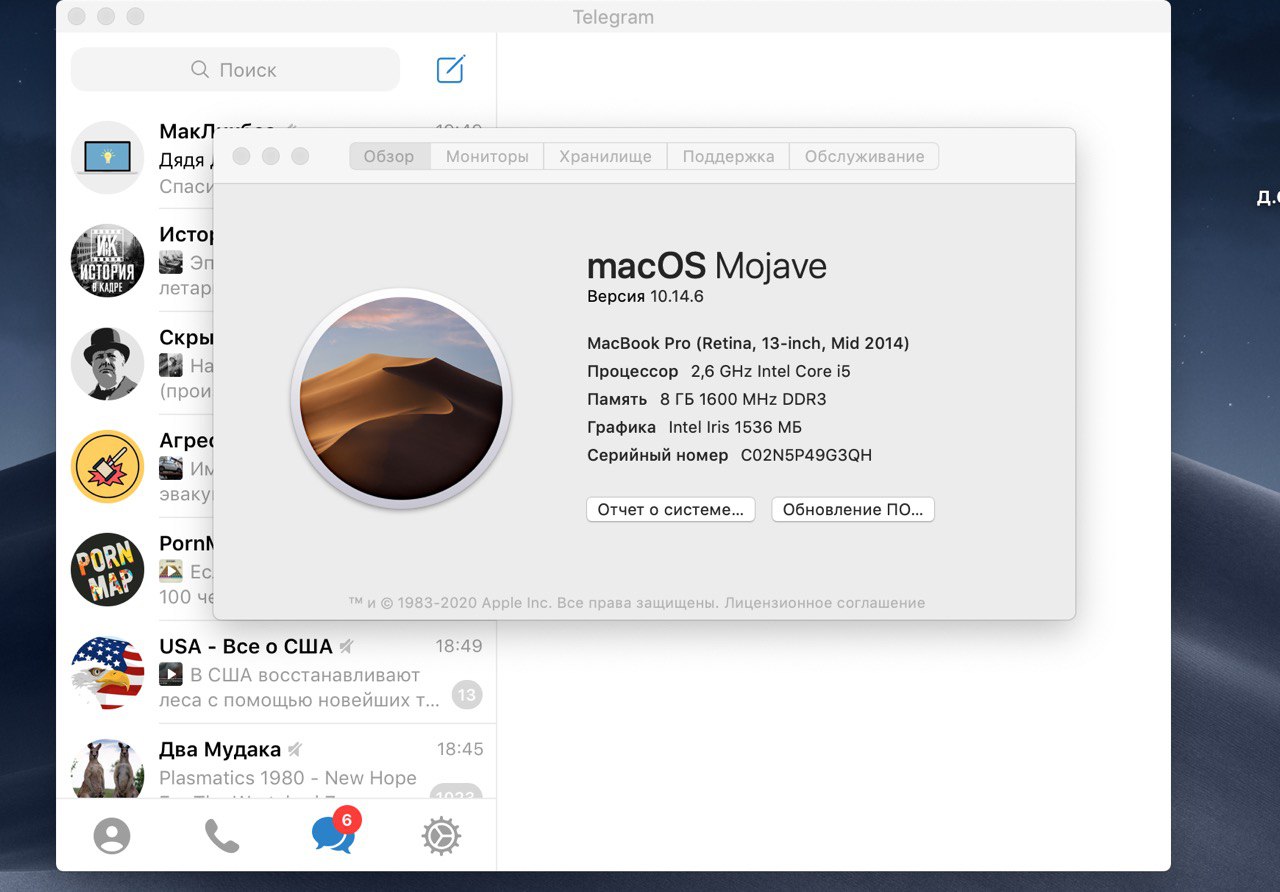Click the Два Мудака kangaroo avatar

(108, 768)
